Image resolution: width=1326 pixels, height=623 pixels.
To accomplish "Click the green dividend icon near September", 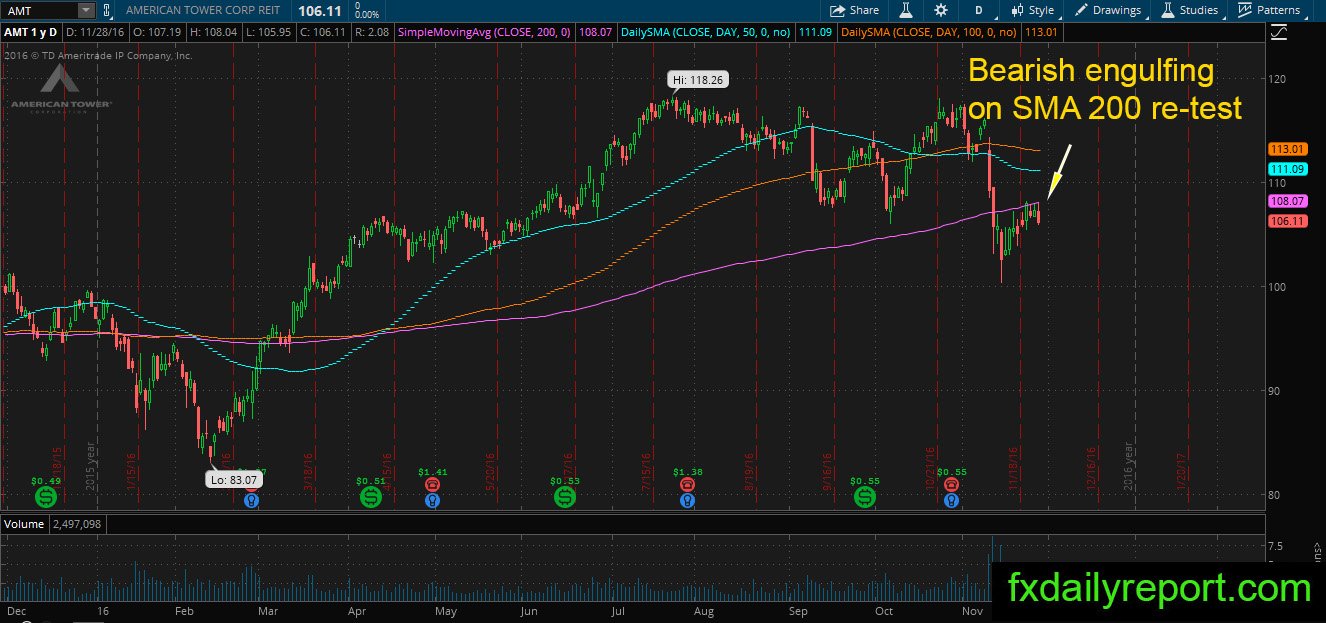I will pos(864,496).
